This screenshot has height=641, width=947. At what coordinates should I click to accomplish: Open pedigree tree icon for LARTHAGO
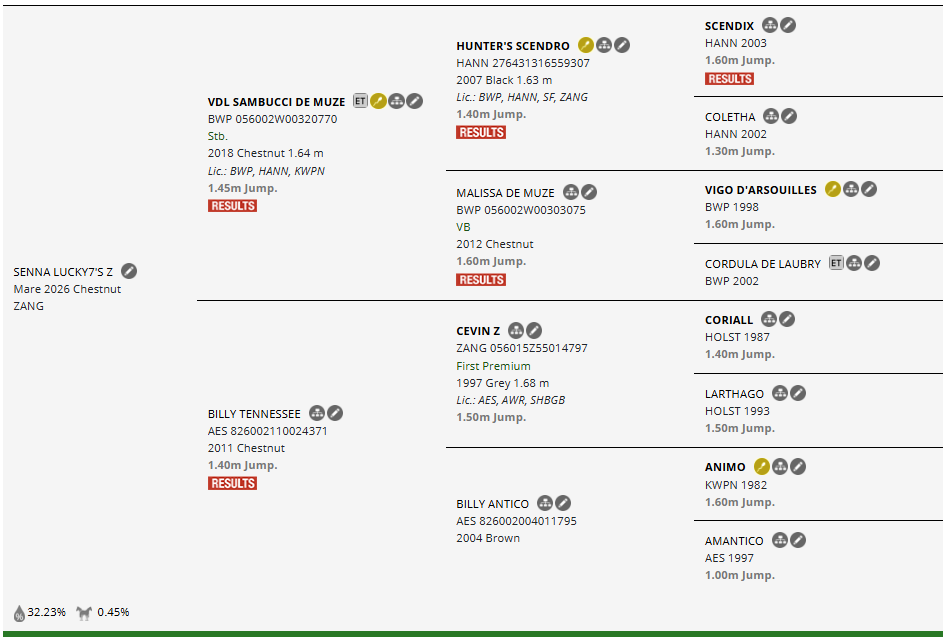click(x=780, y=393)
